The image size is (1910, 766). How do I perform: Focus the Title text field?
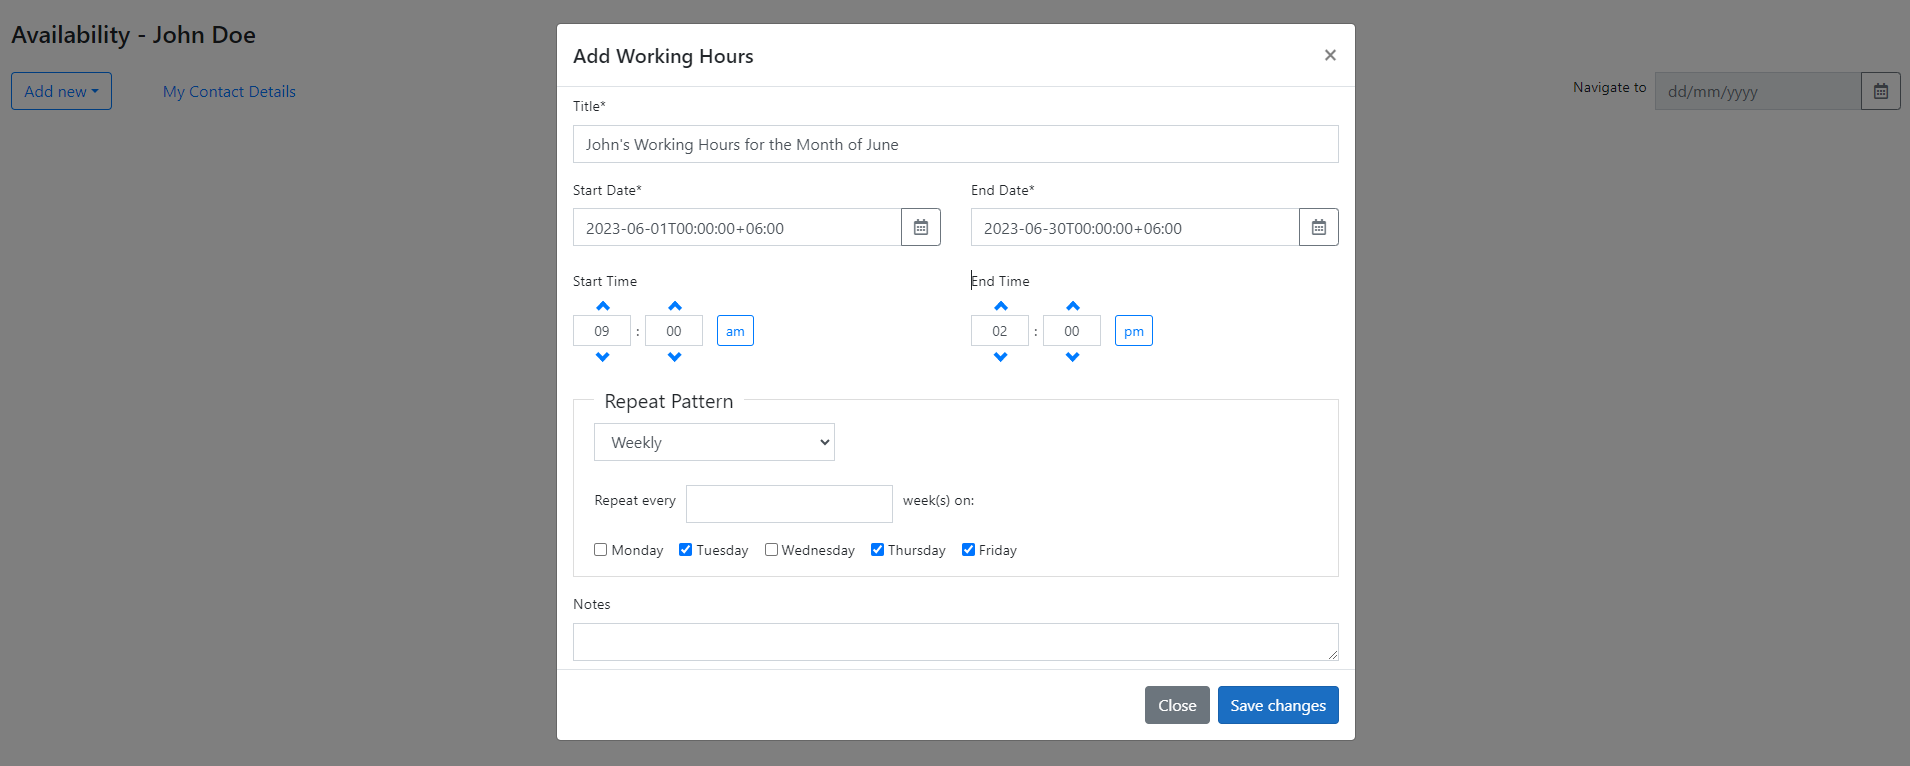point(955,144)
